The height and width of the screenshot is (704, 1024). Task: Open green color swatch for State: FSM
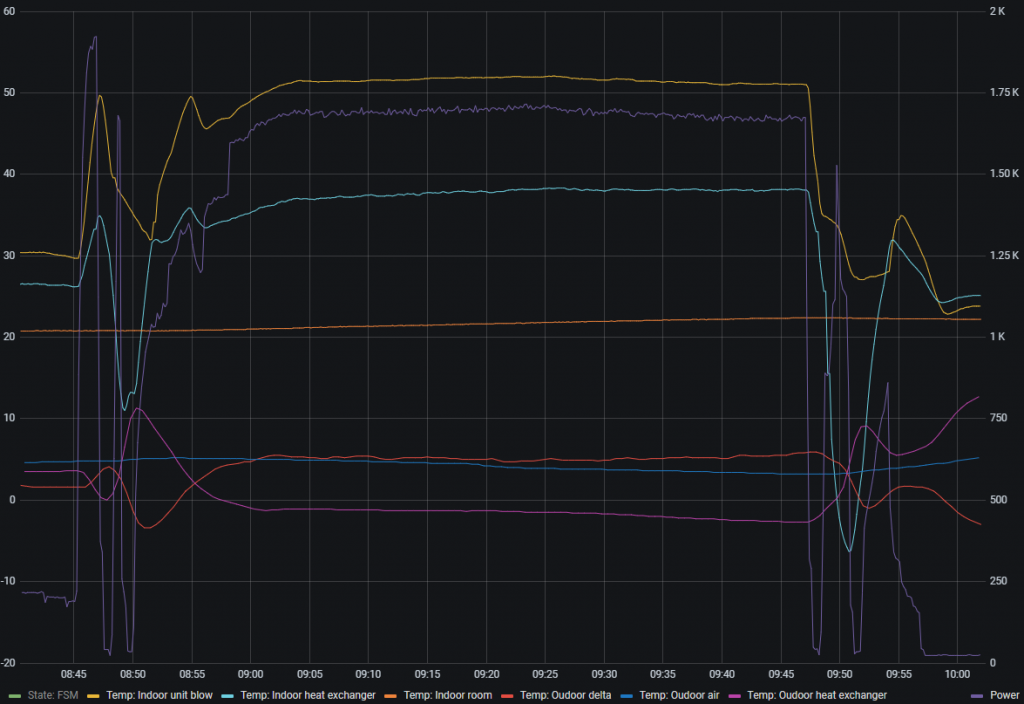pyautogui.click(x=14, y=695)
